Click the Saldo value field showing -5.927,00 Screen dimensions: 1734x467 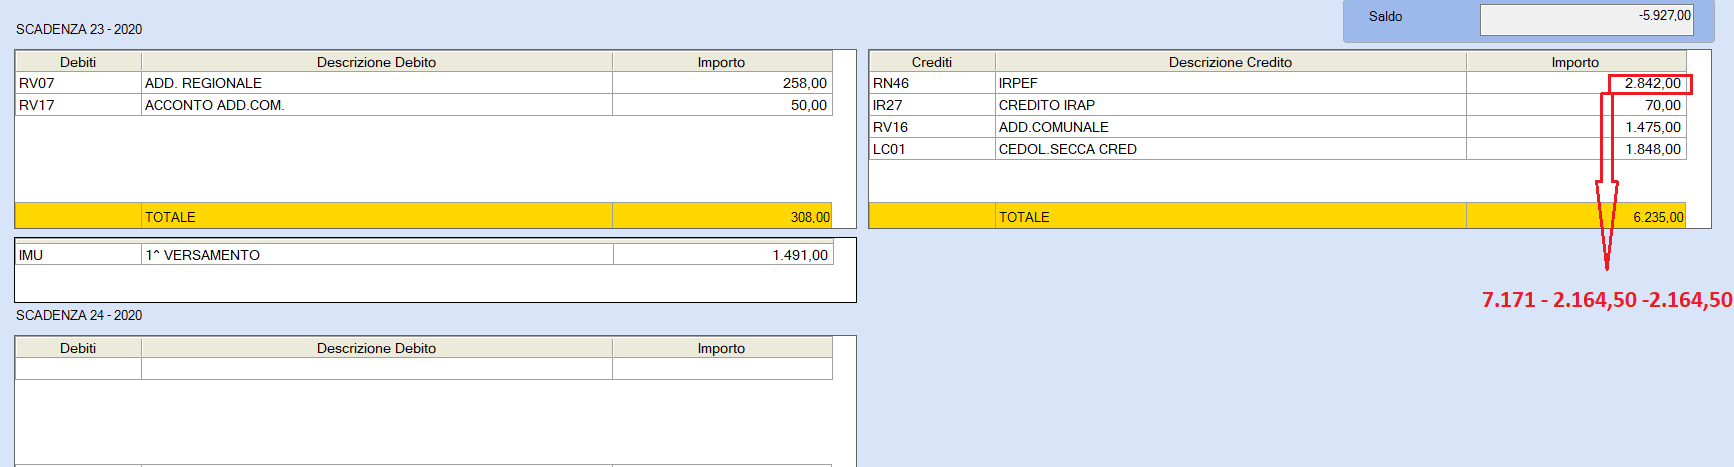pos(1586,20)
